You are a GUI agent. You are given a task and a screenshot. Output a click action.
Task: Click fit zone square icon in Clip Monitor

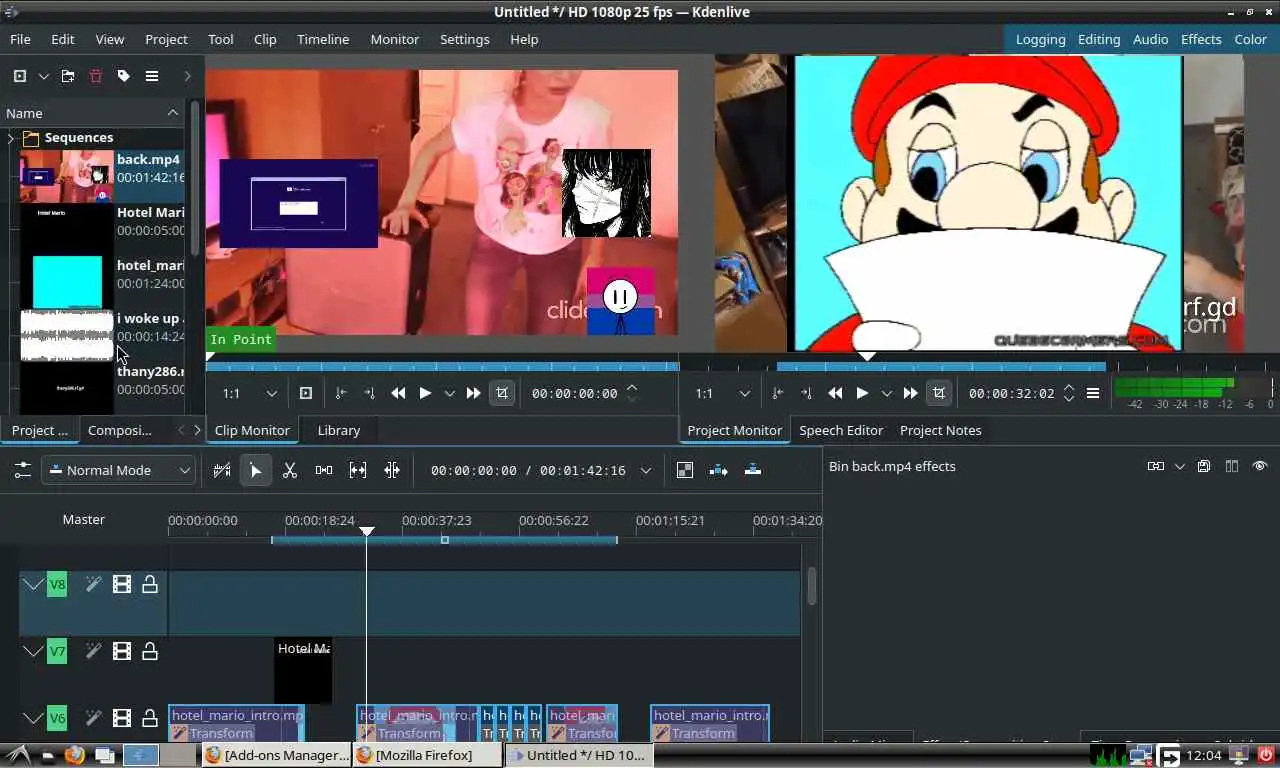306,393
